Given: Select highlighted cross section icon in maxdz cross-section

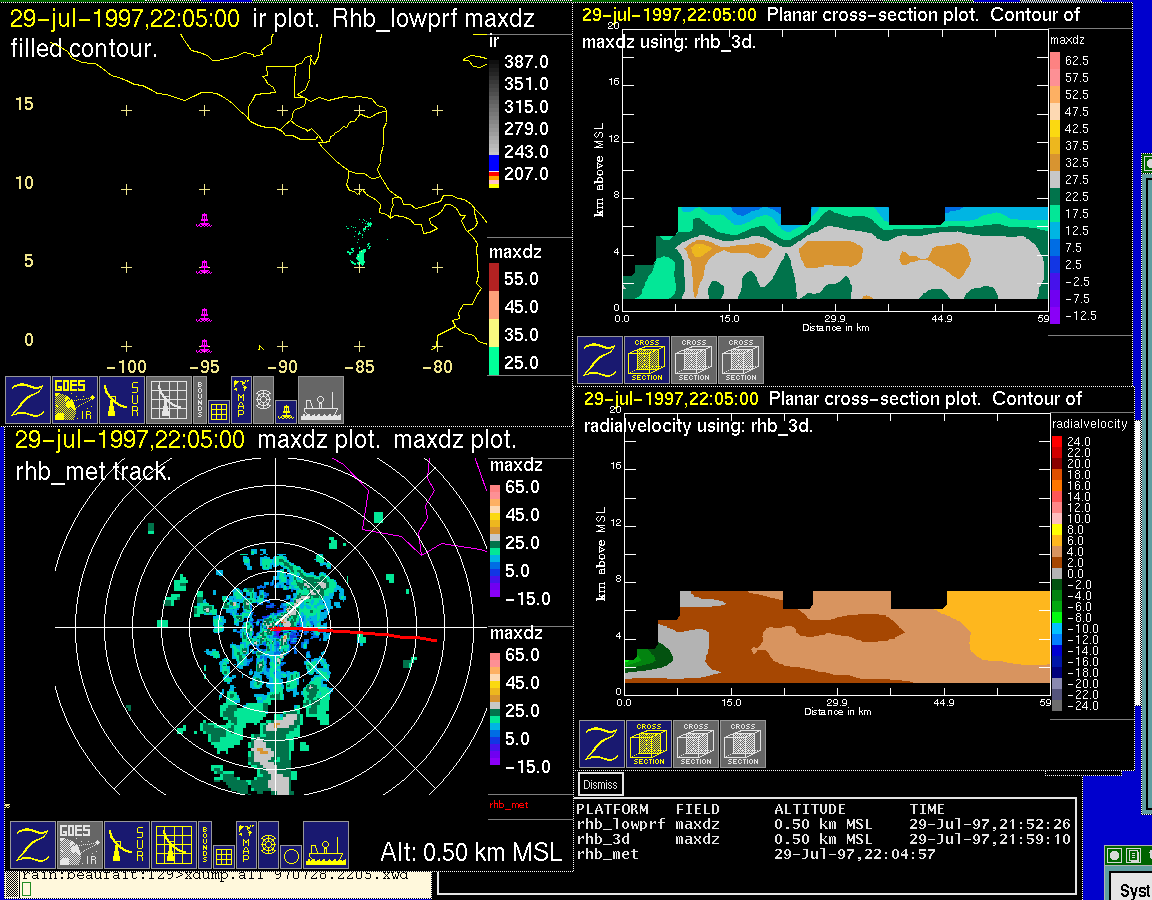Looking at the screenshot, I should (647, 360).
